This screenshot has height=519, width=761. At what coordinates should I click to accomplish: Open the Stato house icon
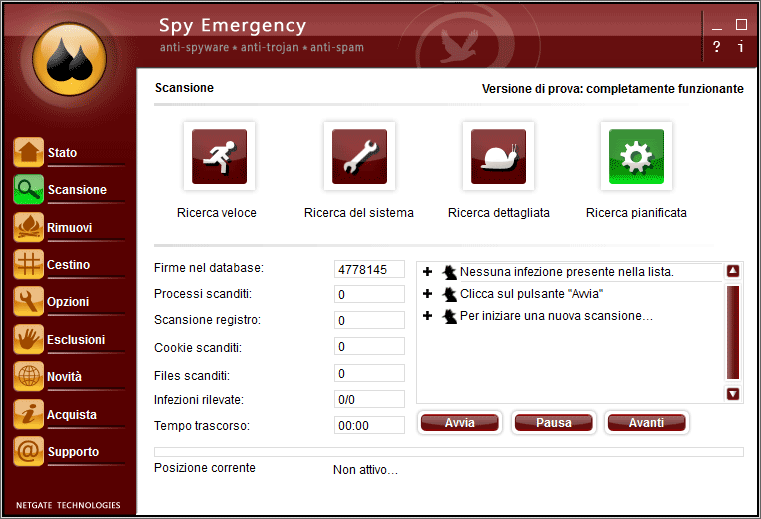(x=29, y=152)
